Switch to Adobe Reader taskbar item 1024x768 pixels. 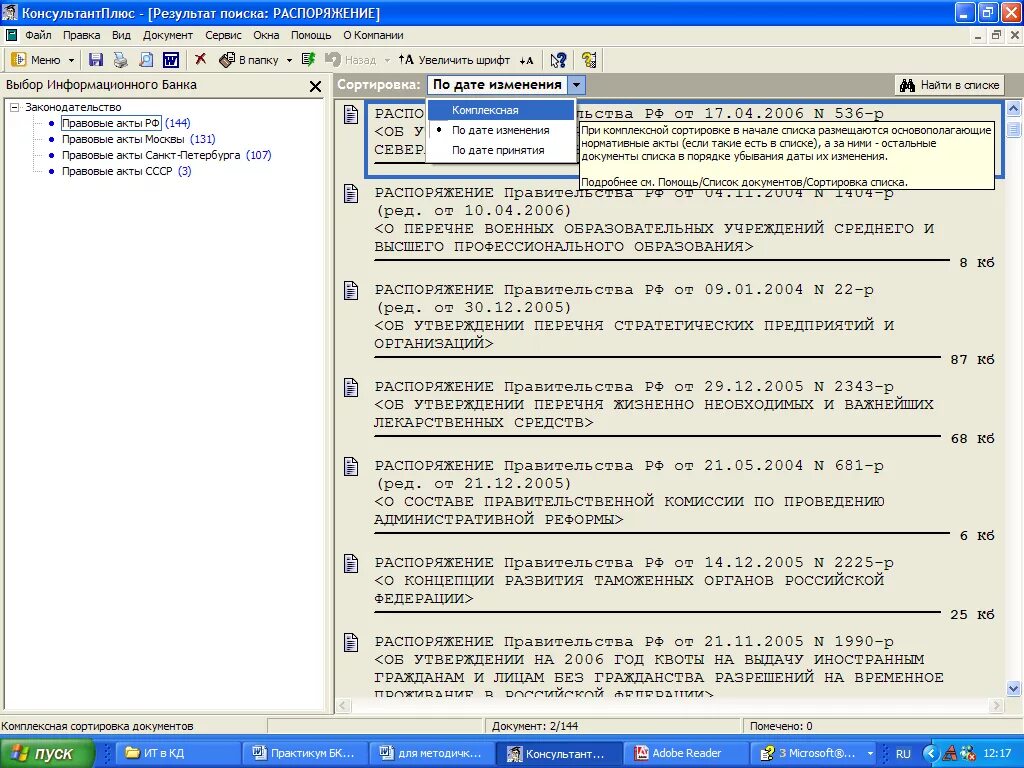click(x=687, y=753)
